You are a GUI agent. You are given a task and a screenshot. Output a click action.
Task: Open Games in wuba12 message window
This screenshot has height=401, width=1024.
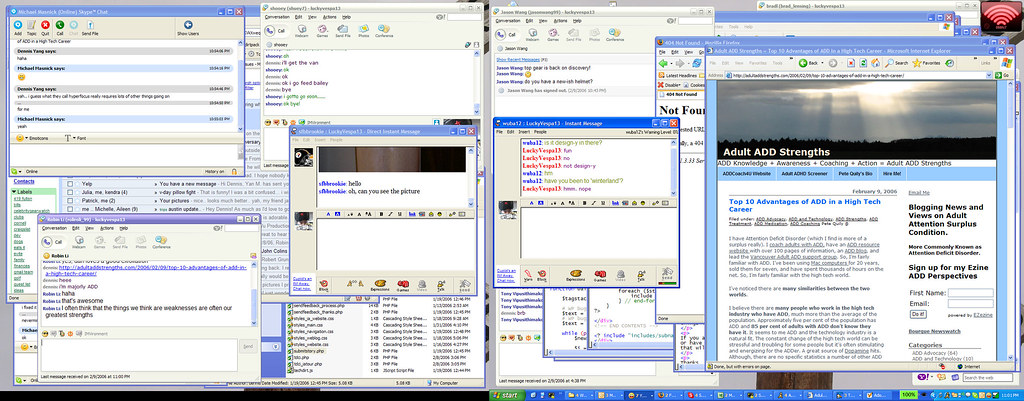600,276
